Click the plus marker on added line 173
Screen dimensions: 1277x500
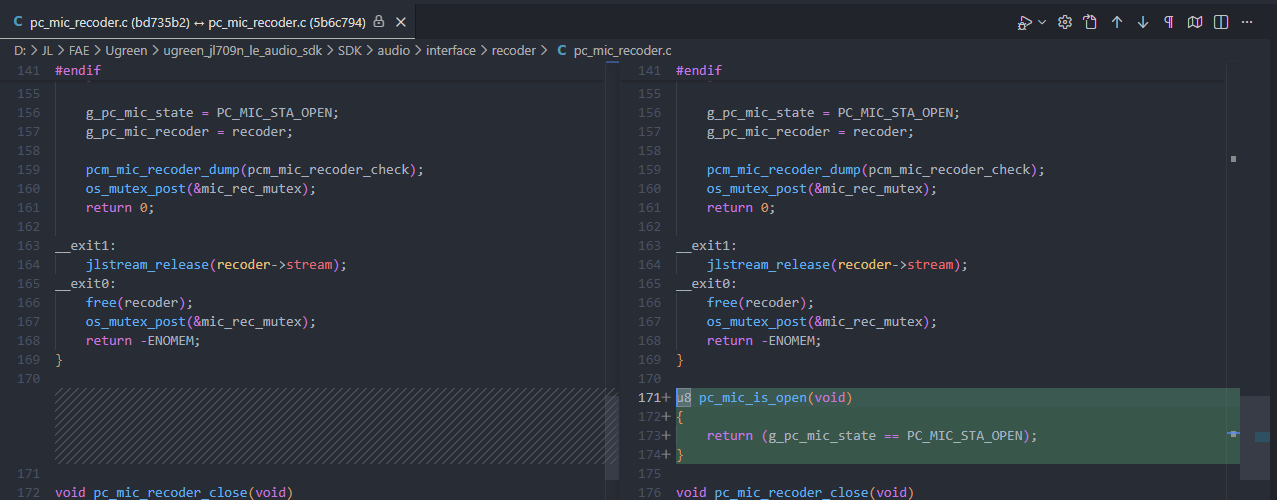[666, 436]
